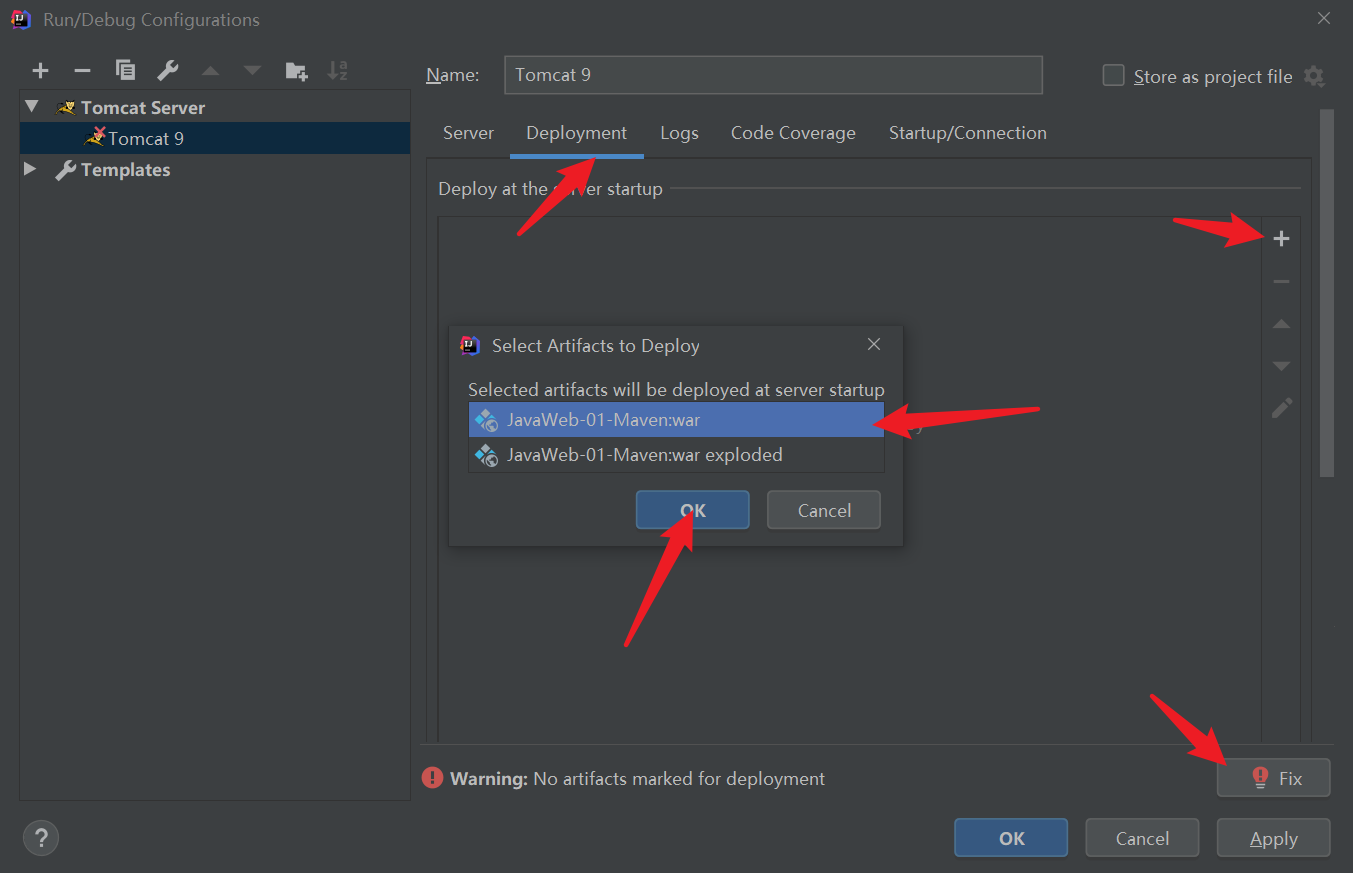Open help question mark button

click(x=41, y=838)
